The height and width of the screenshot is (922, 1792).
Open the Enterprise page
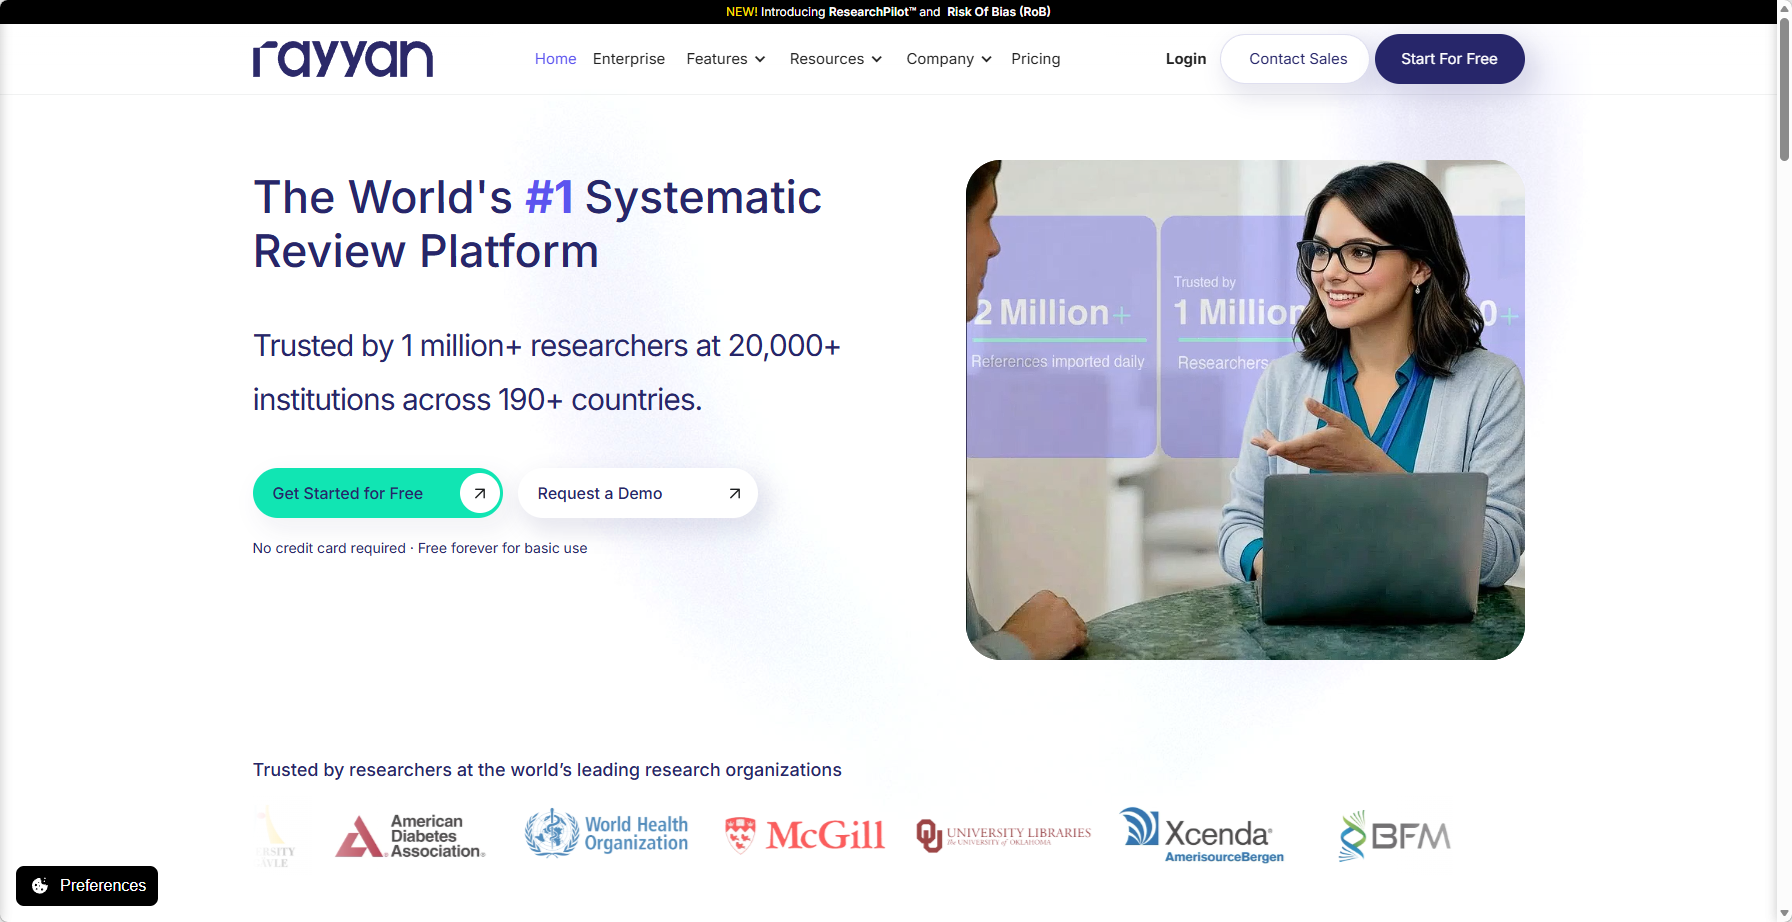[x=628, y=59]
